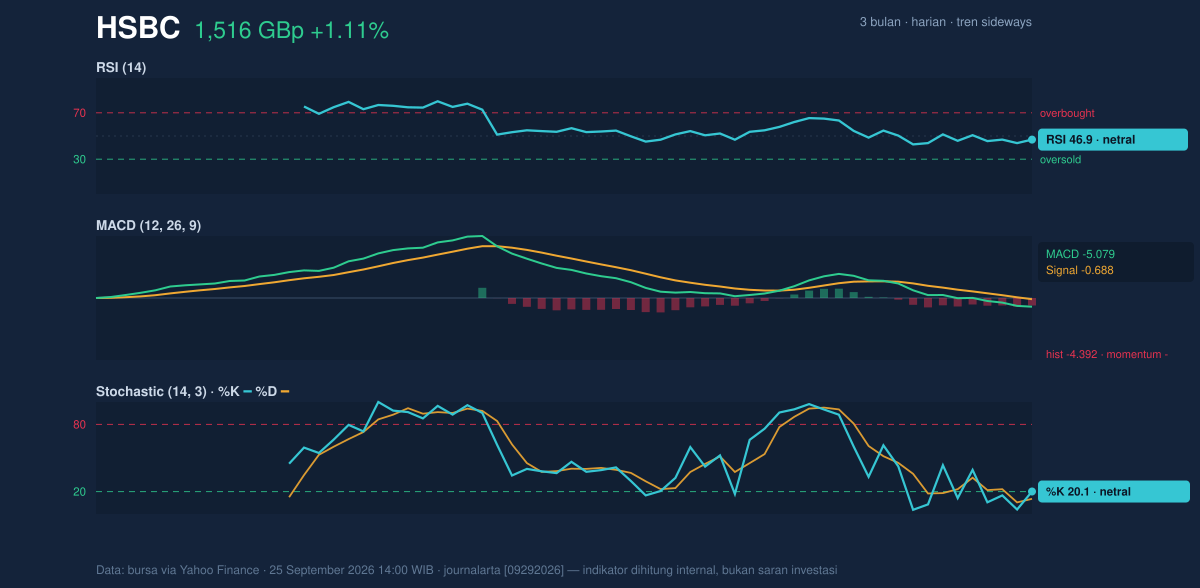Screen dimensions: 1200x588
Task: Click the Stochastic 80 axis label
Action: pos(79,425)
